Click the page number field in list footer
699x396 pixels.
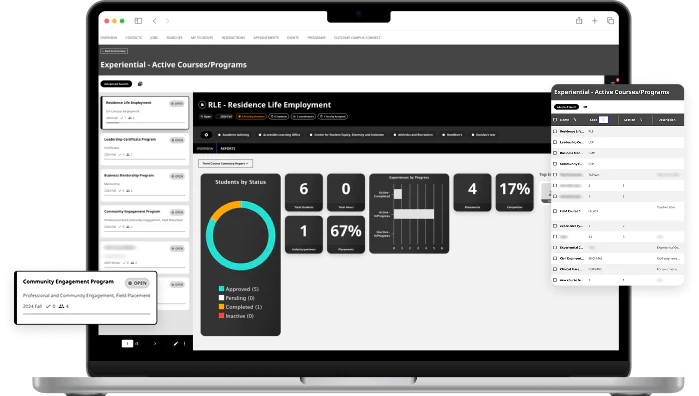pos(127,343)
